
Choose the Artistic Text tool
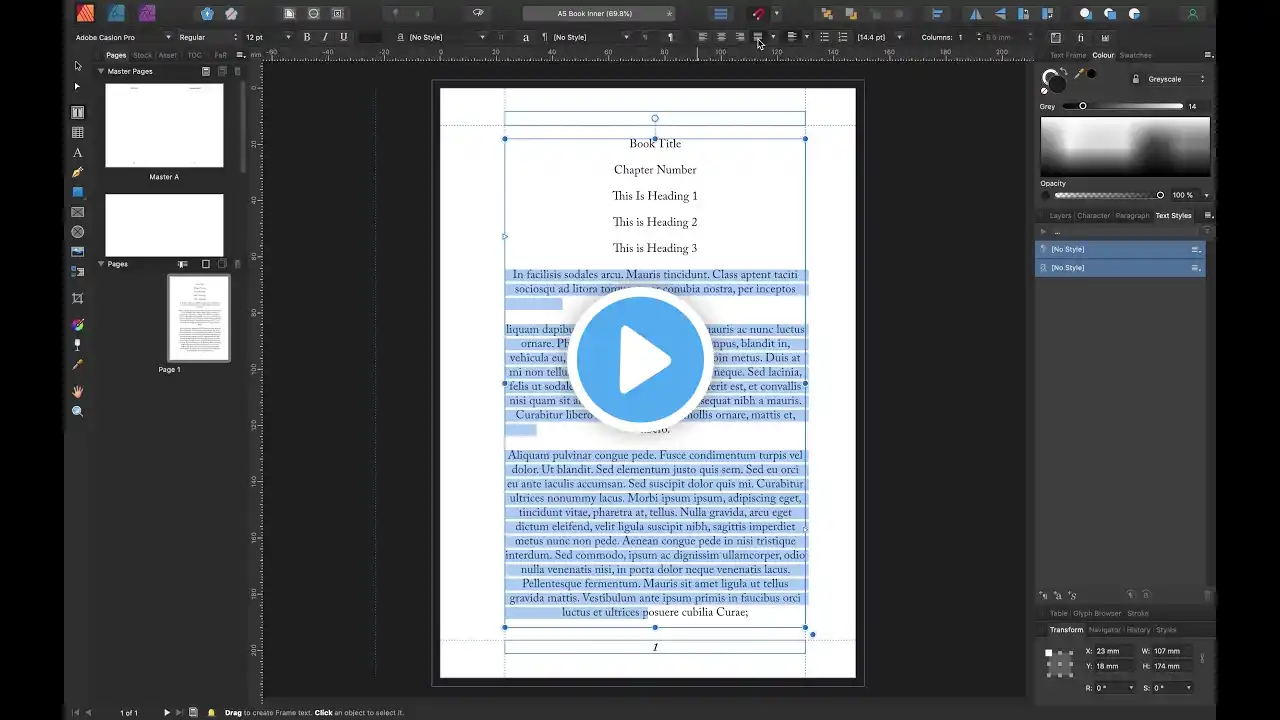coord(78,153)
